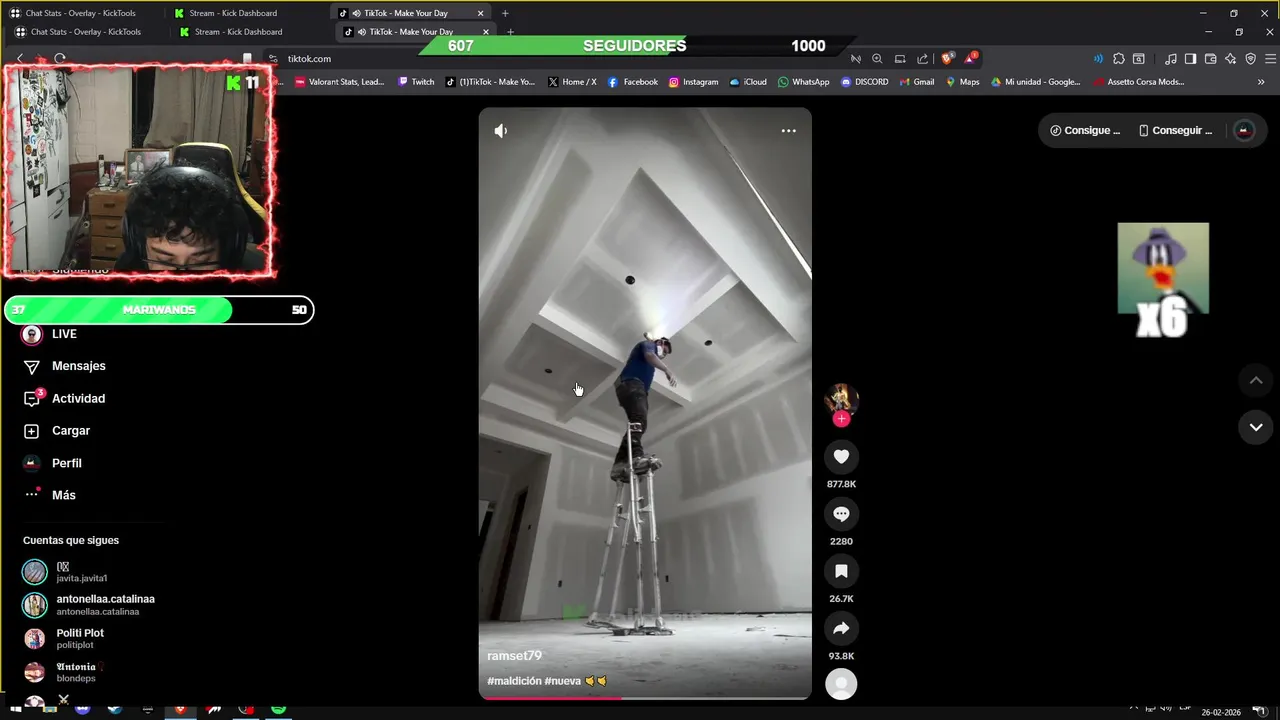Image resolution: width=1280 pixels, height=720 pixels.
Task: Close the TikTok tab in the top row
Action: pyautogui.click(x=481, y=13)
